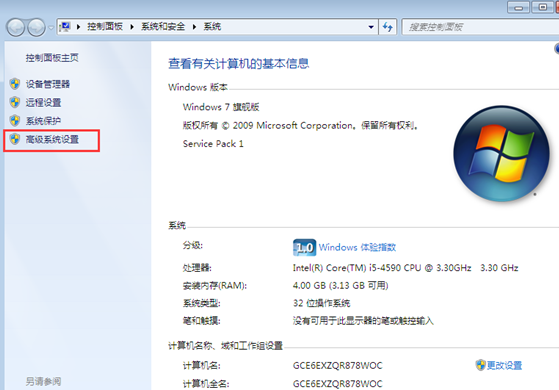Click the shield icon beside 设备管理器

(15, 84)
